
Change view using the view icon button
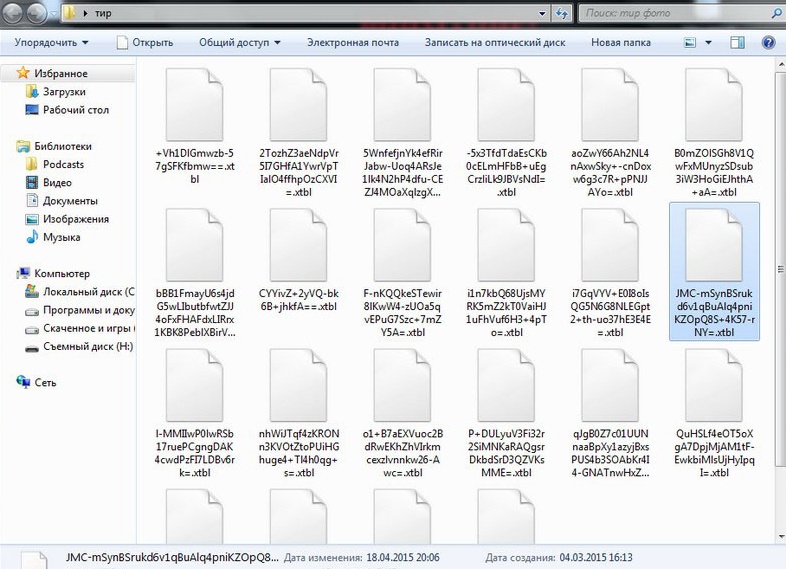point(690,43)
